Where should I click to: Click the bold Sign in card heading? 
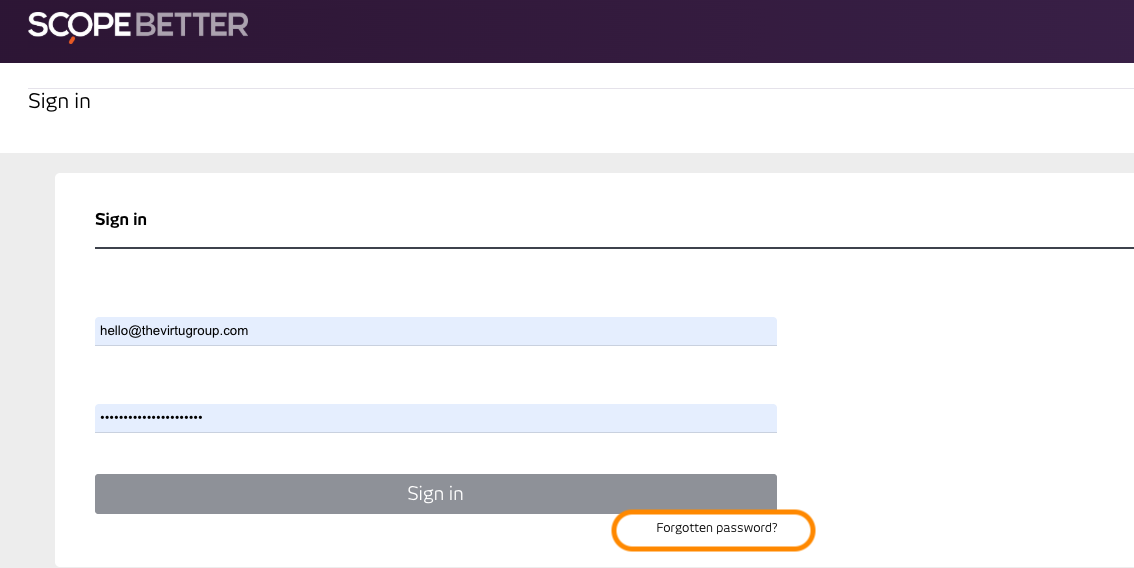(x=120, y=219)
